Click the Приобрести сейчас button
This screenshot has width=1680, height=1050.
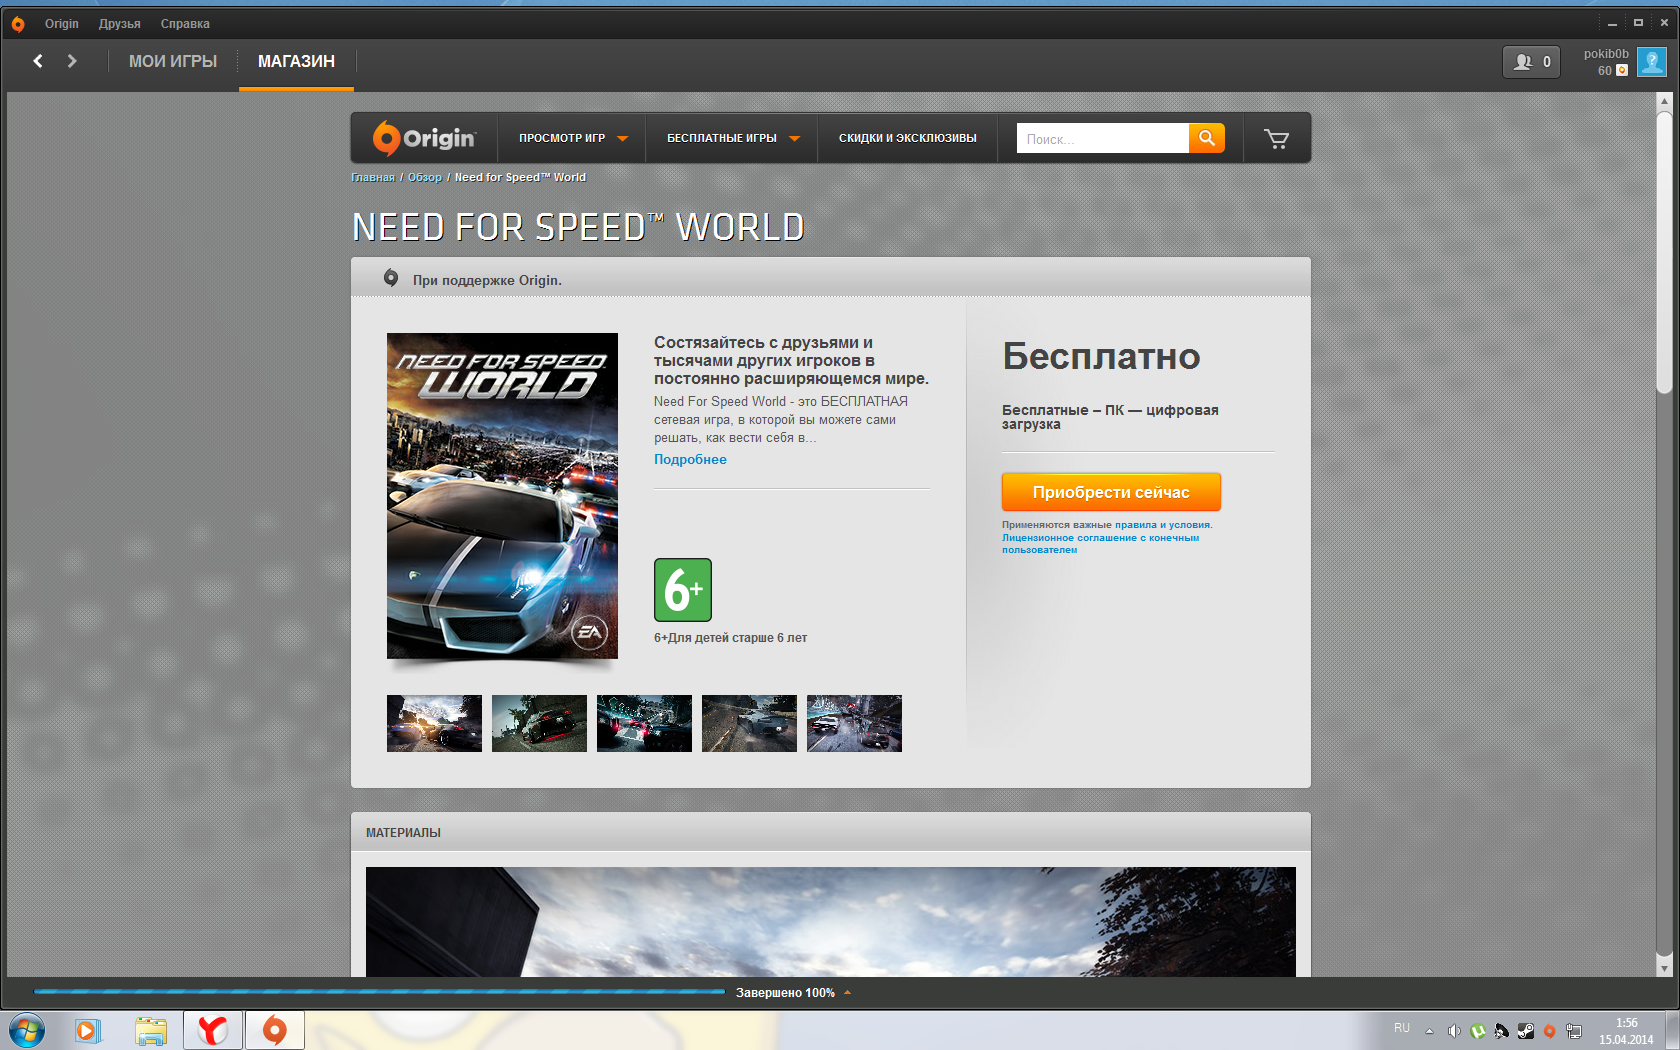pyautogui.click(x=1110, y=492)
